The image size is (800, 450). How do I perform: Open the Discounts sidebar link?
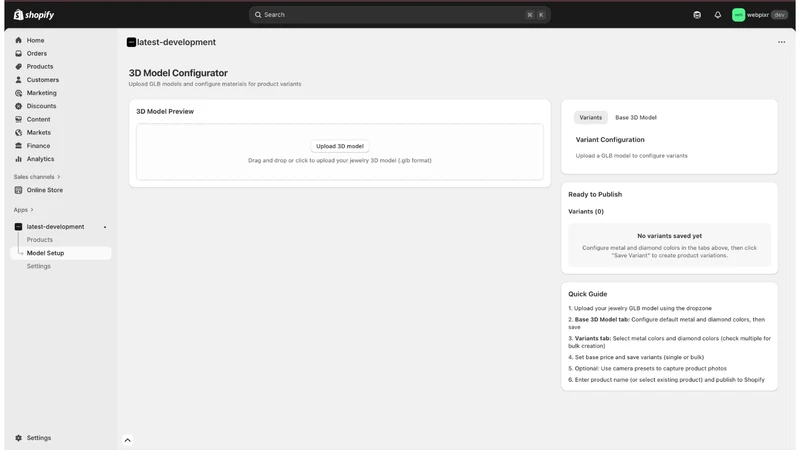point(41,107)
